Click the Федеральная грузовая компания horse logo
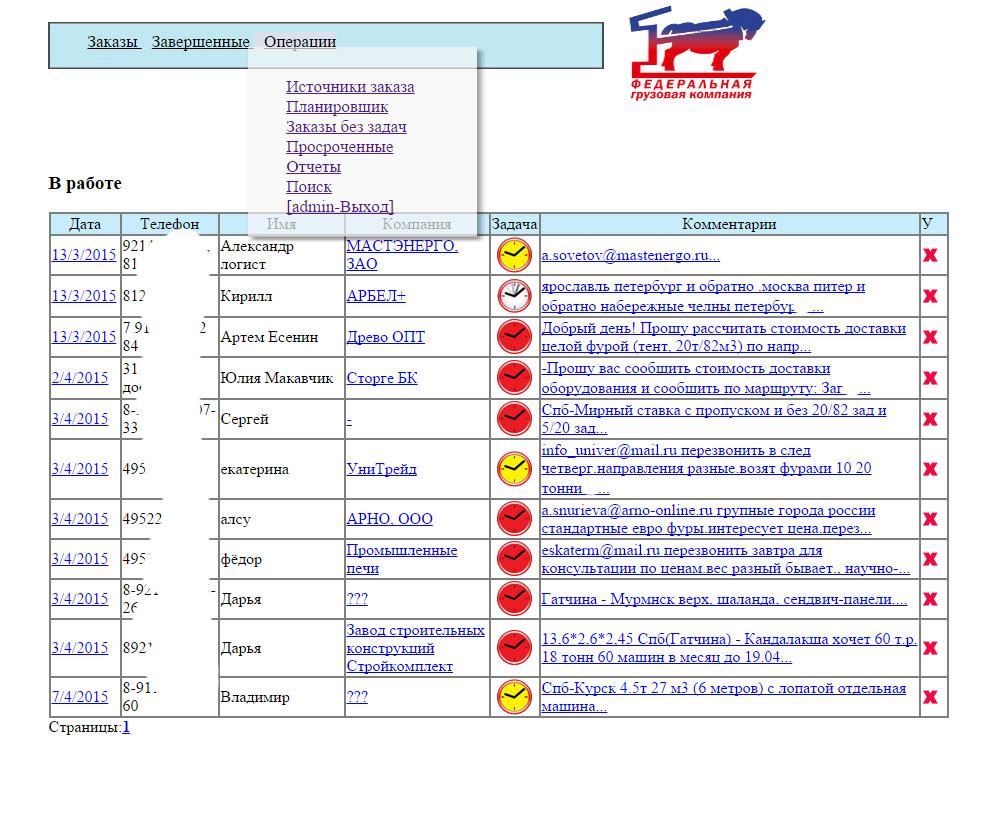991x839 pixels. click(696, 53)
